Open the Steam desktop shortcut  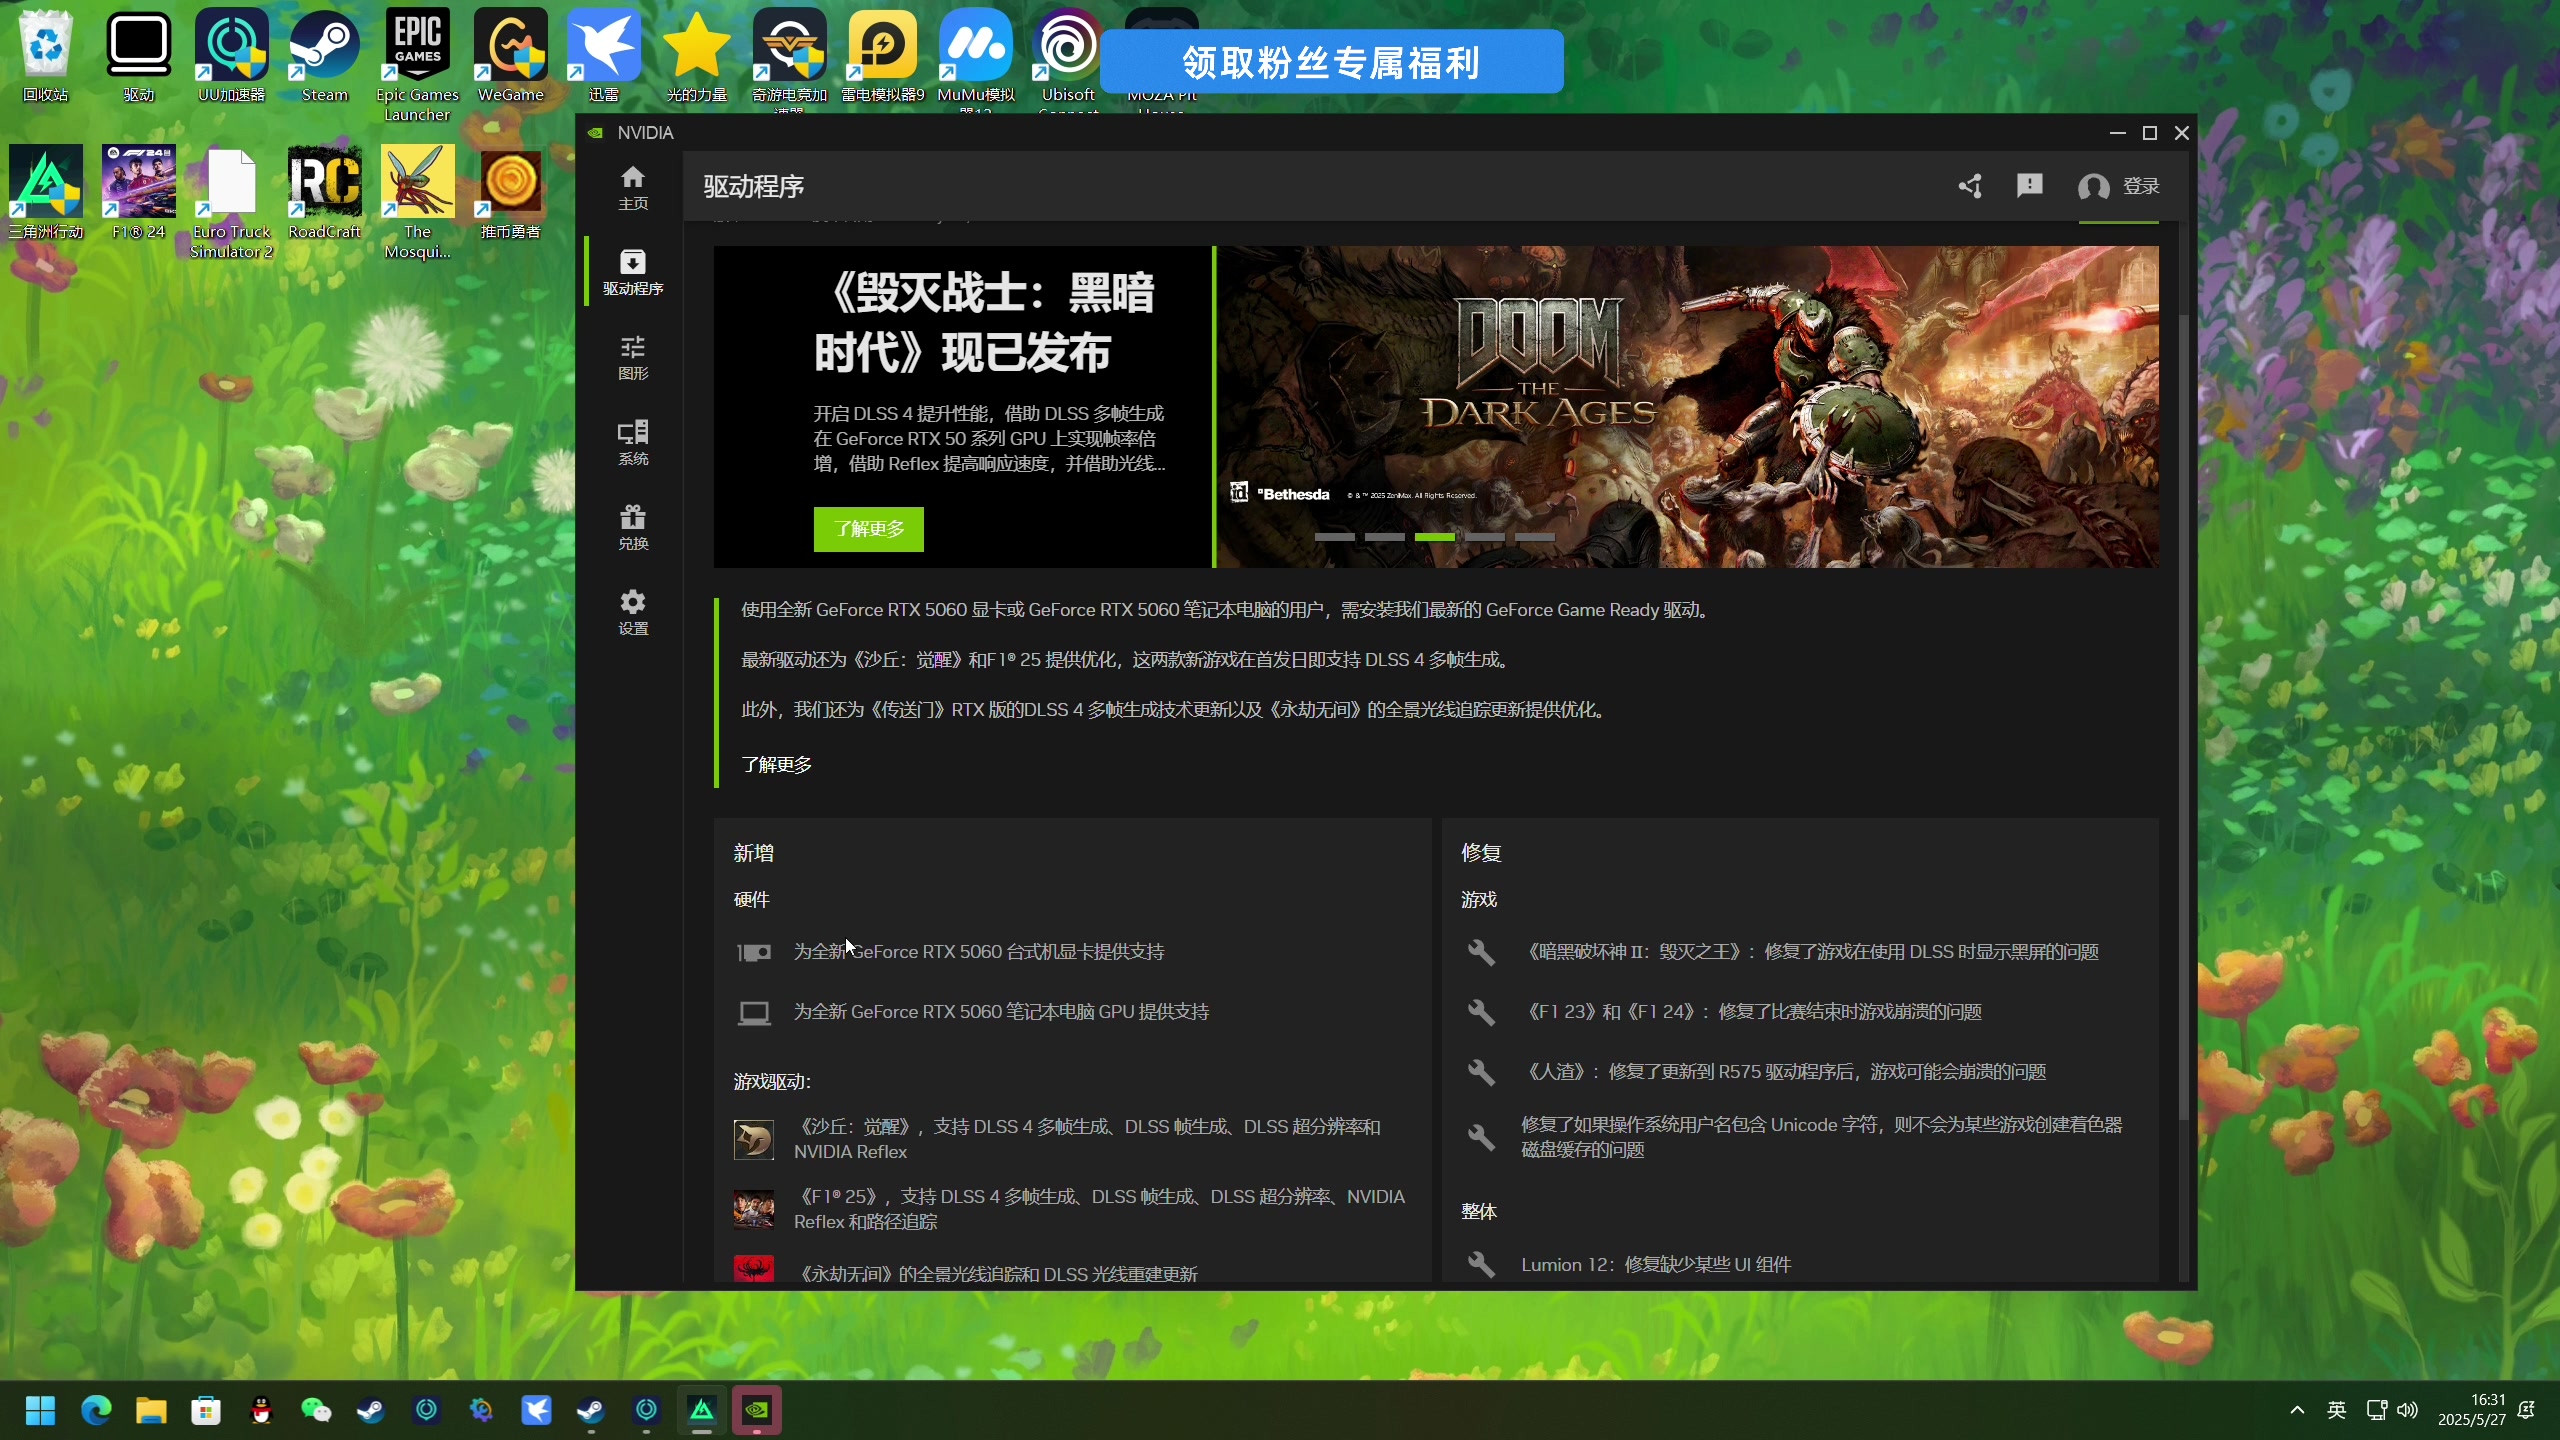[325, 56]
